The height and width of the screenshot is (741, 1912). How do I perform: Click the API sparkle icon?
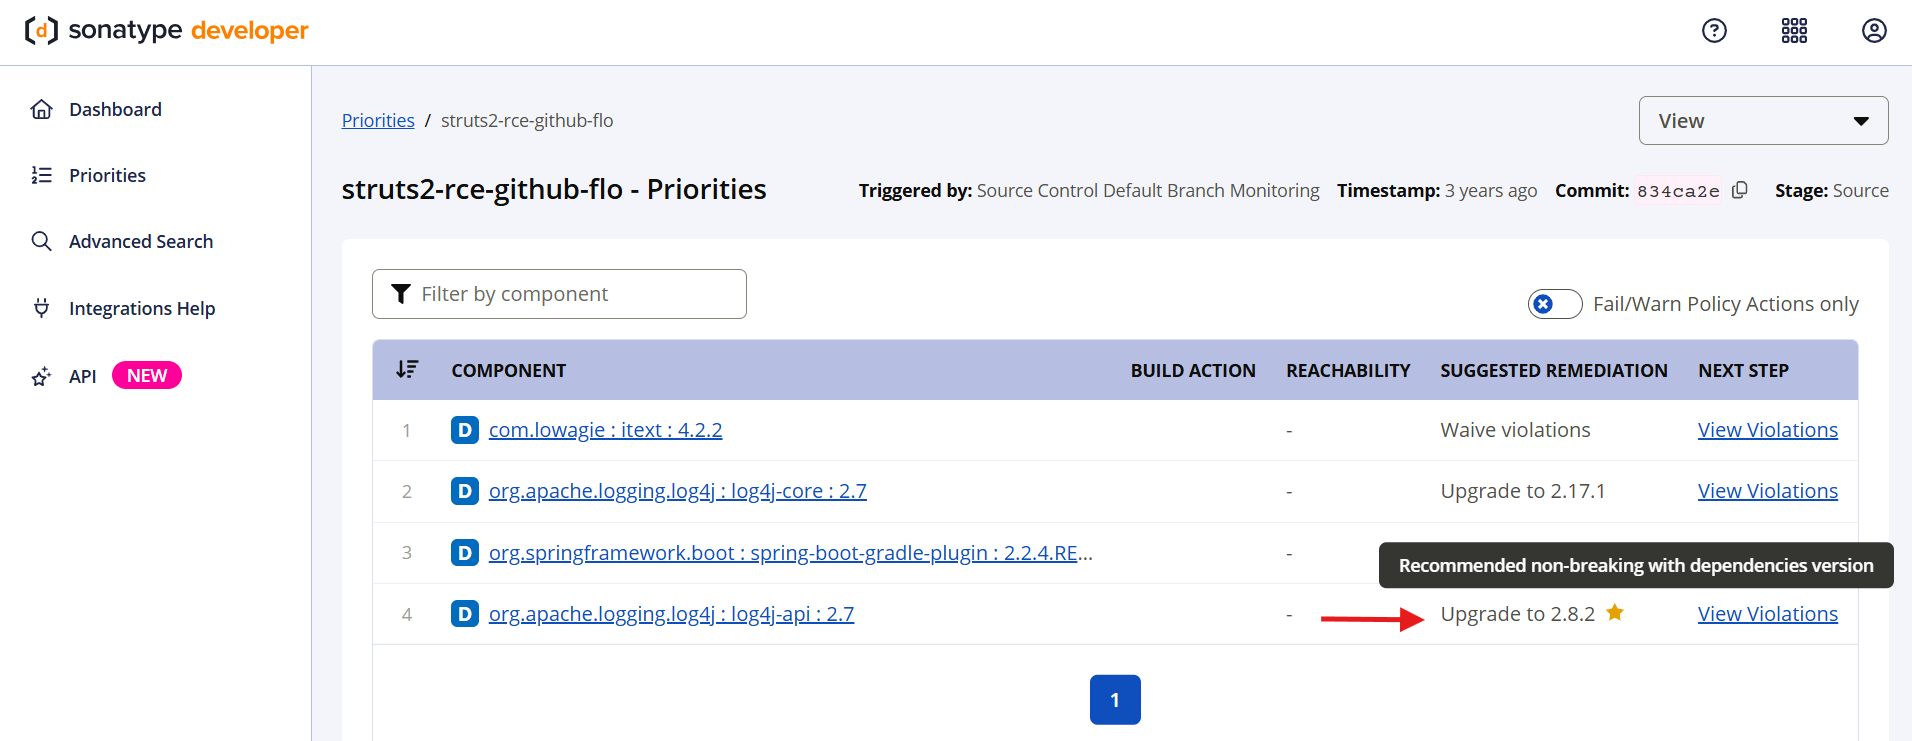click(41, 376)
